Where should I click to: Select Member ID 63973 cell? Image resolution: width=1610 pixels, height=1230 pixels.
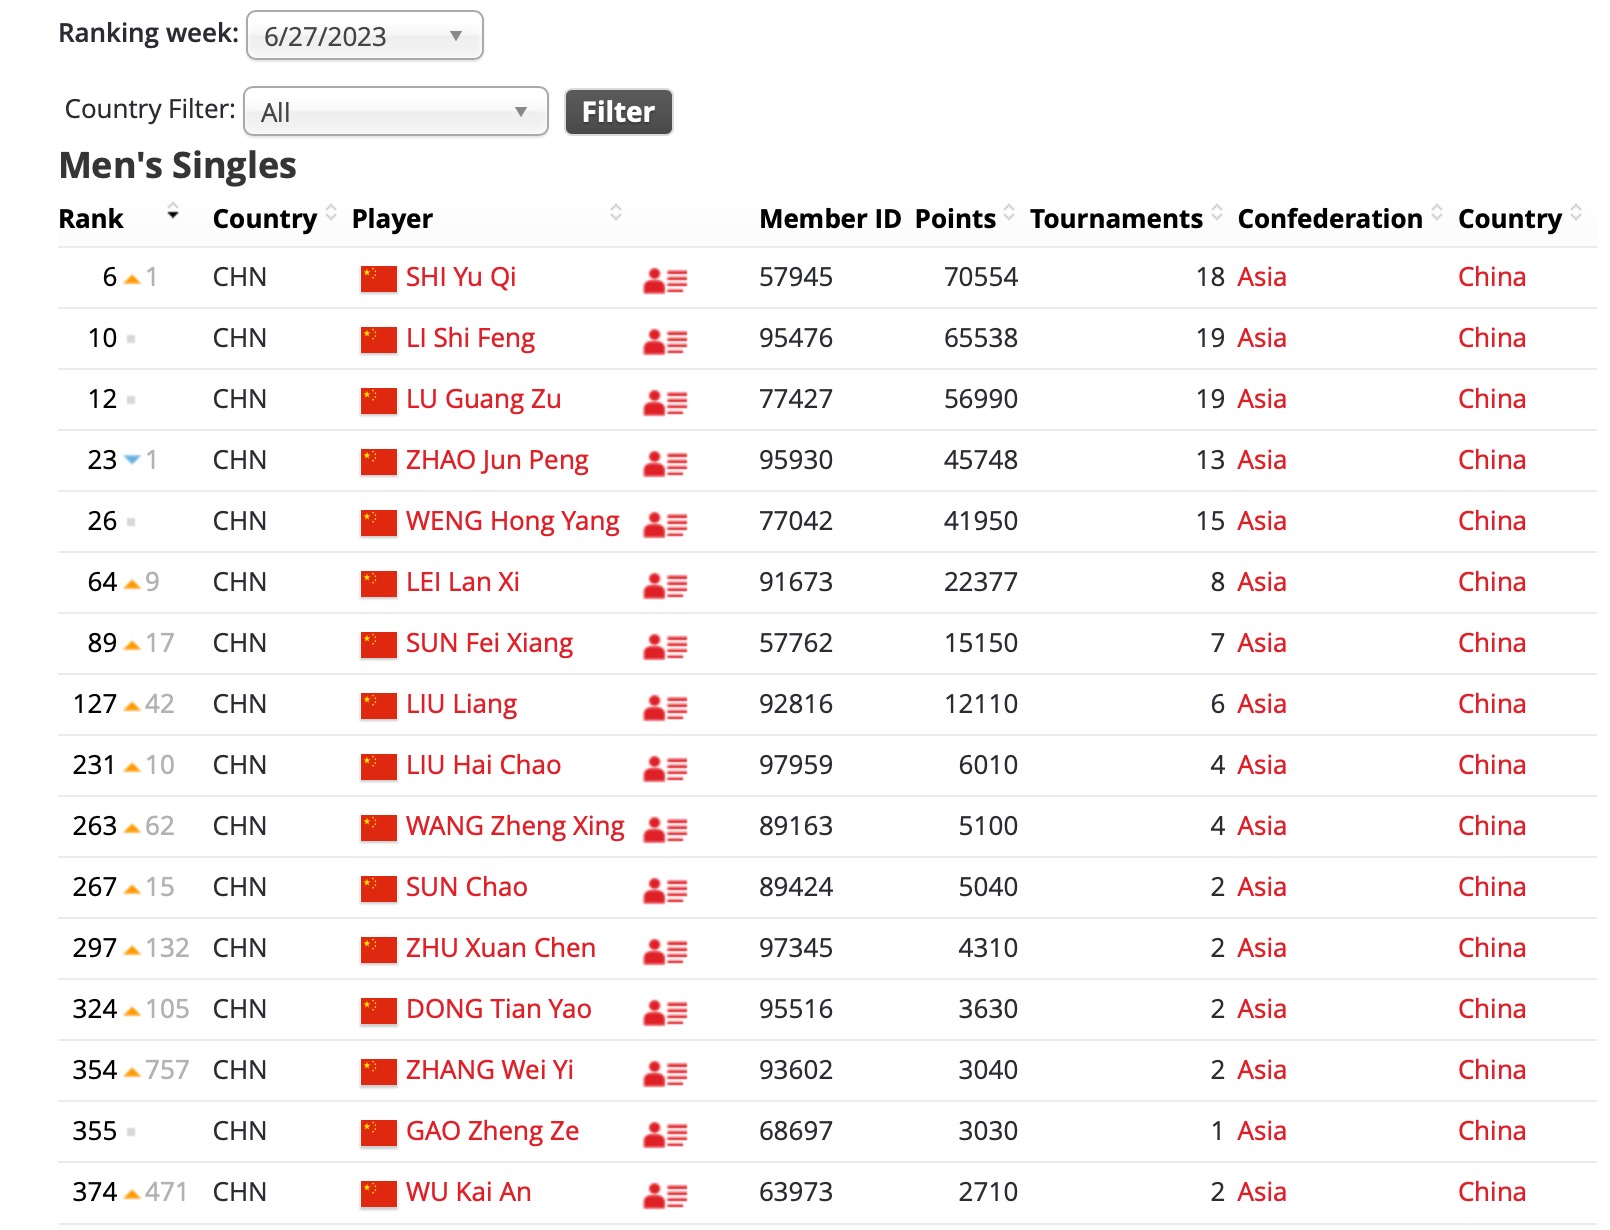tap(796, 1192)
